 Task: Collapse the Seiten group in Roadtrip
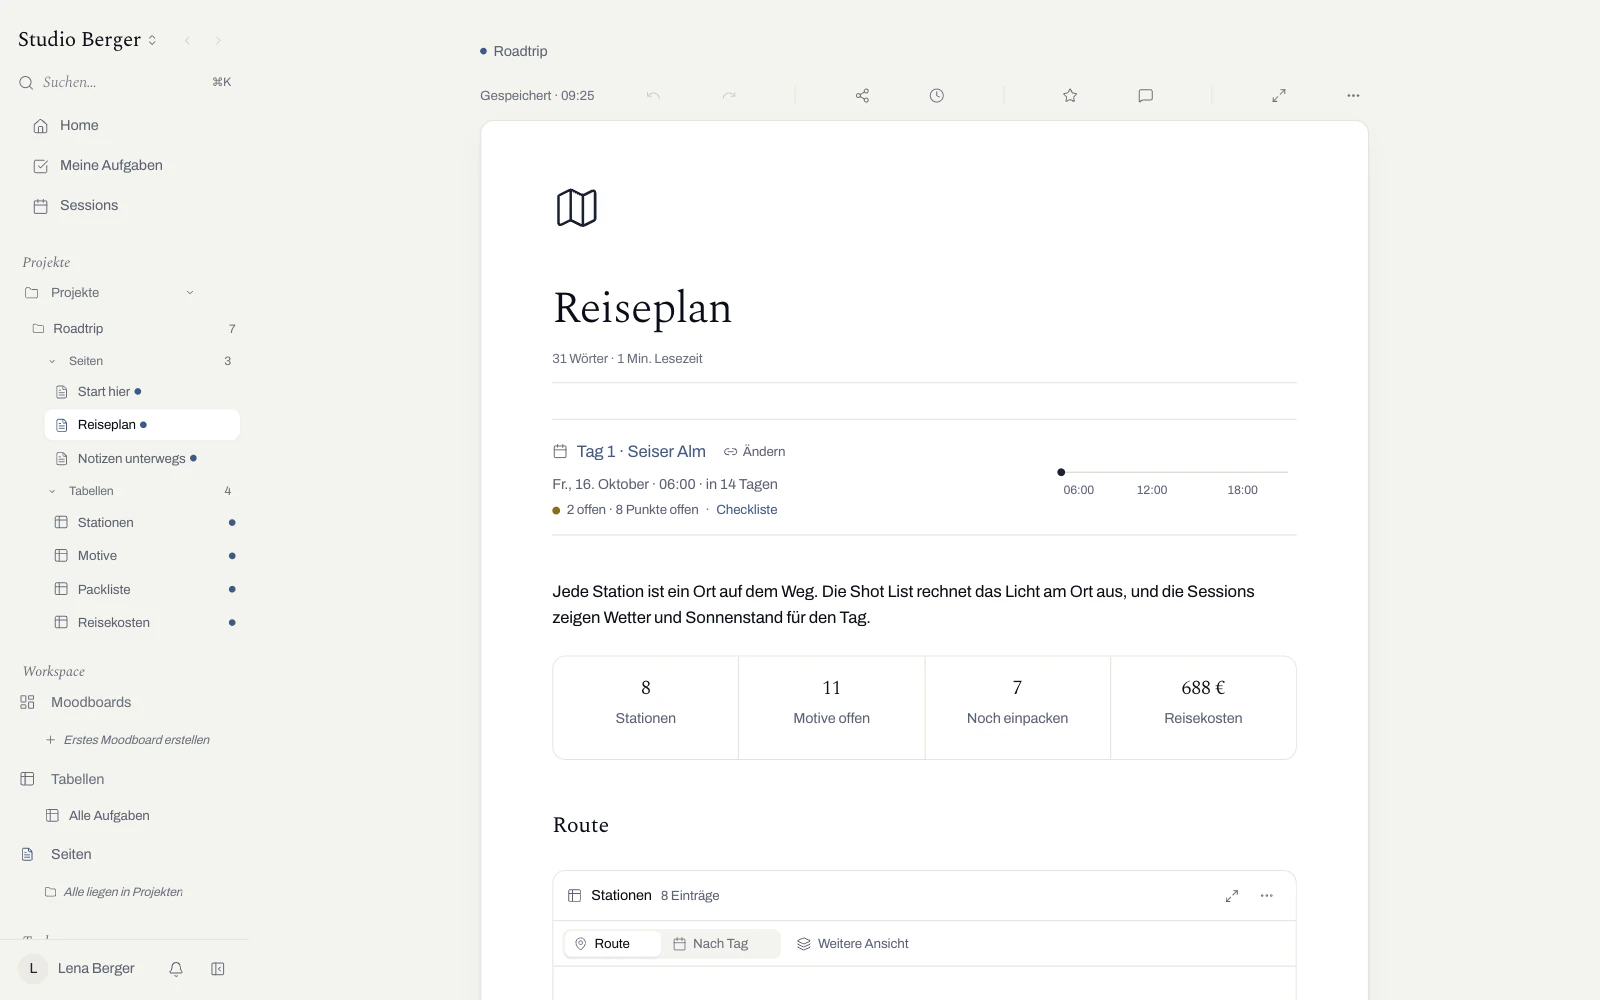point(52,361)
